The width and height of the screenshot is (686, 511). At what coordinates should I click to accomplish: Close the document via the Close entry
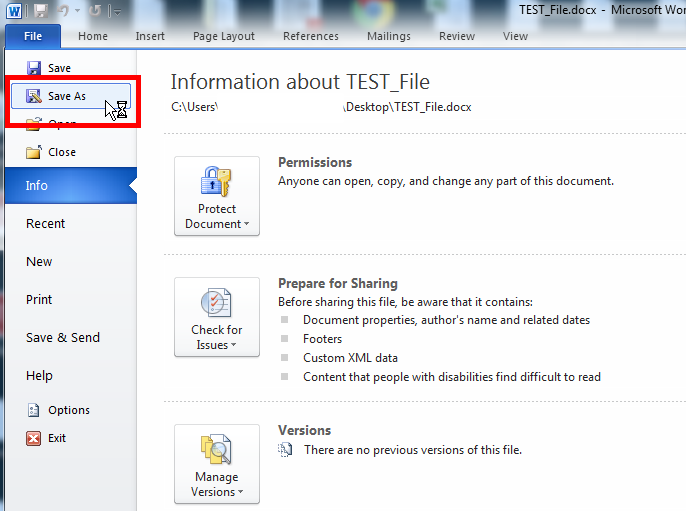(61, 152)
